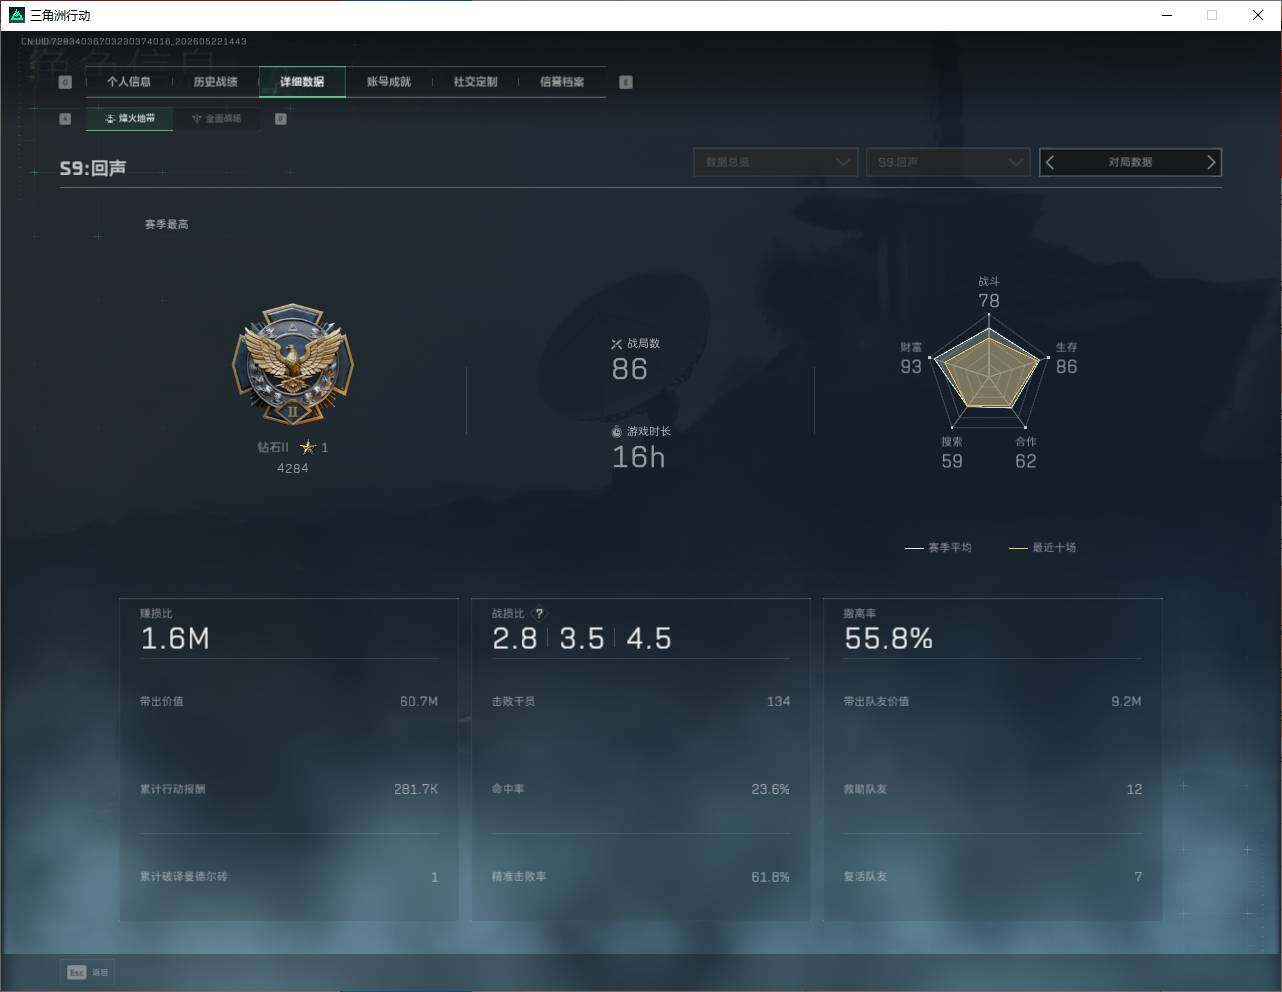1282x992 pixels.
Task: Click the 财富 score 93
Action: tap(911, 367)
